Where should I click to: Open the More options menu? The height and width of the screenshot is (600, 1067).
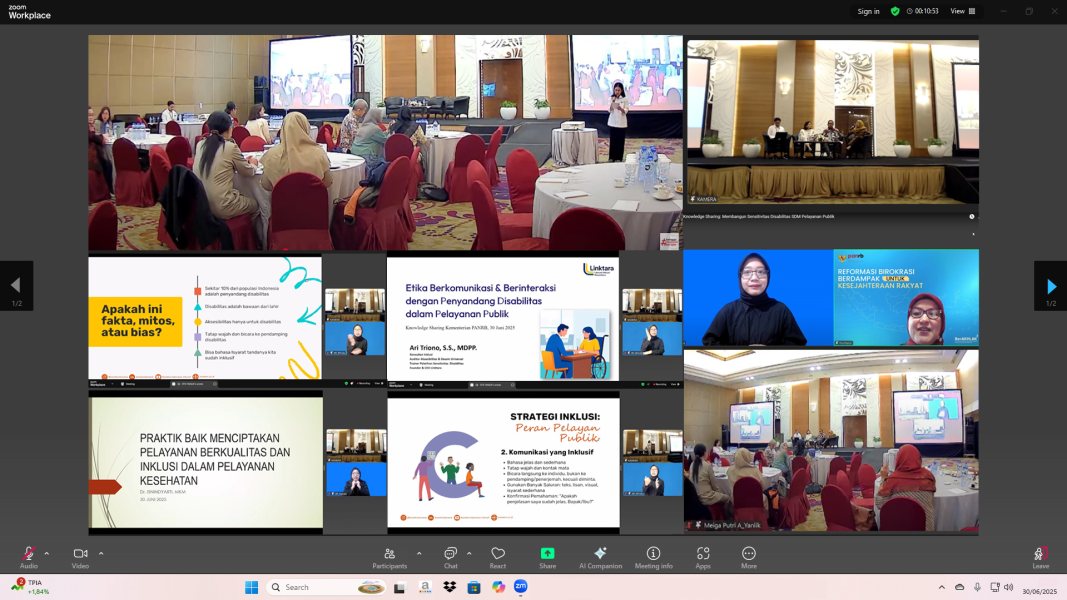tap(748, 555)
